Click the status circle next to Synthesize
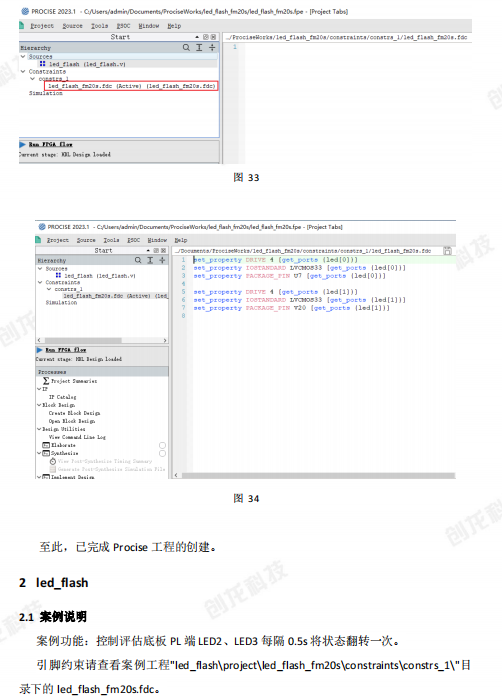502x697 pixels. point(162,453)
